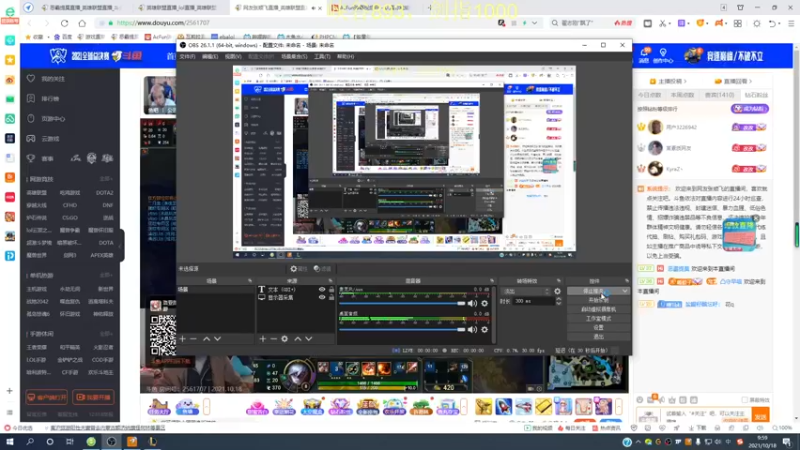Click Settings button in OBS controls

point(598,328)
